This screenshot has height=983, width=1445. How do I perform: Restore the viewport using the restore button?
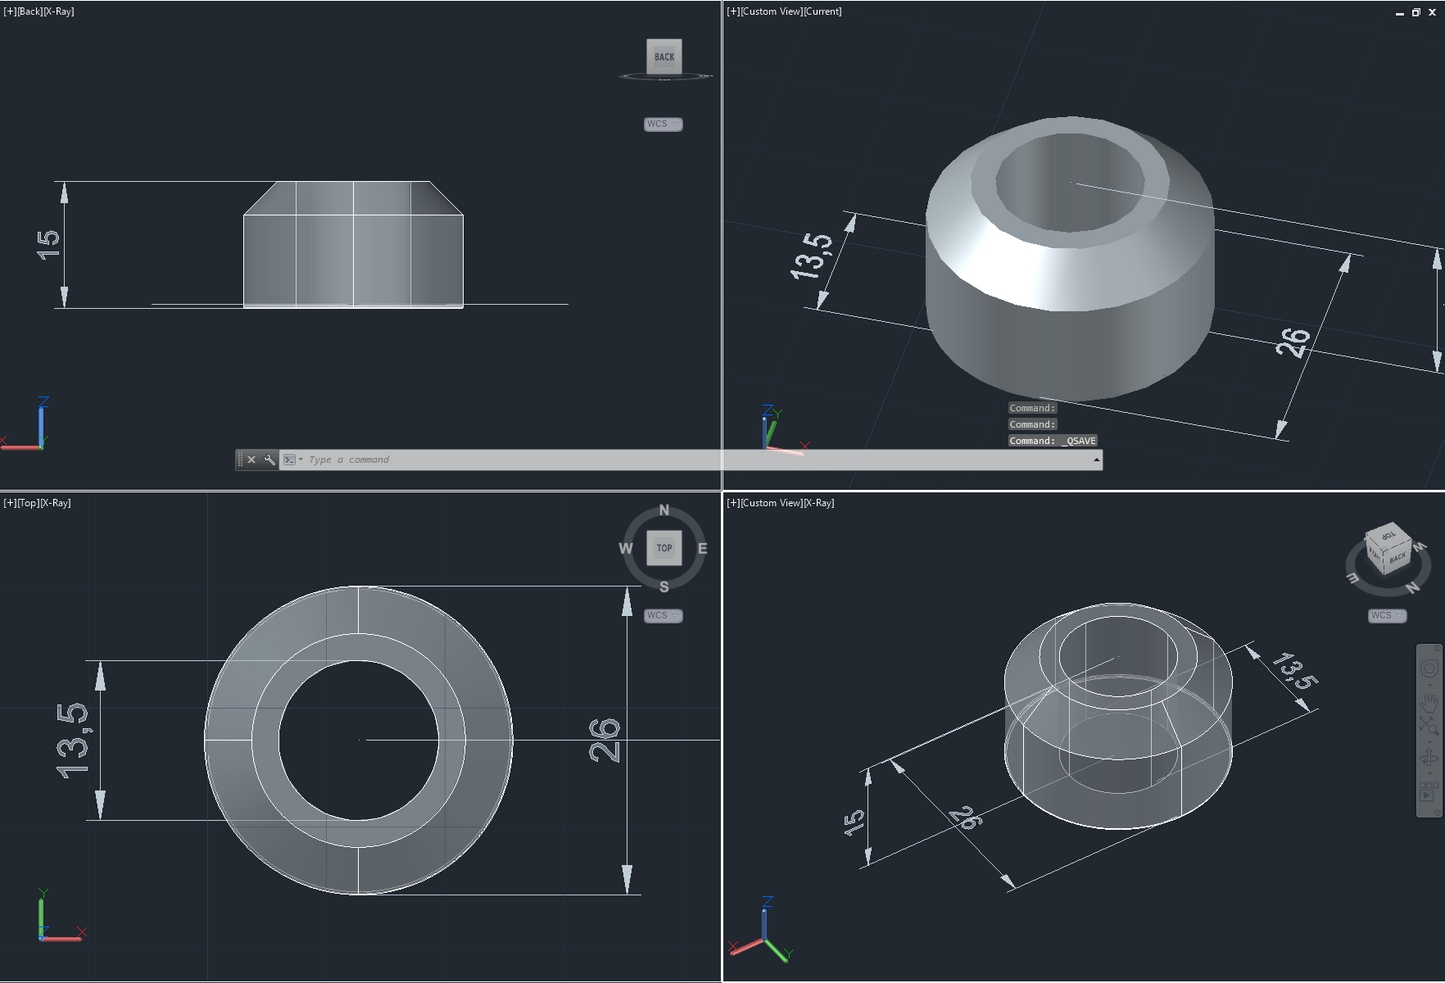(1416, 12)
